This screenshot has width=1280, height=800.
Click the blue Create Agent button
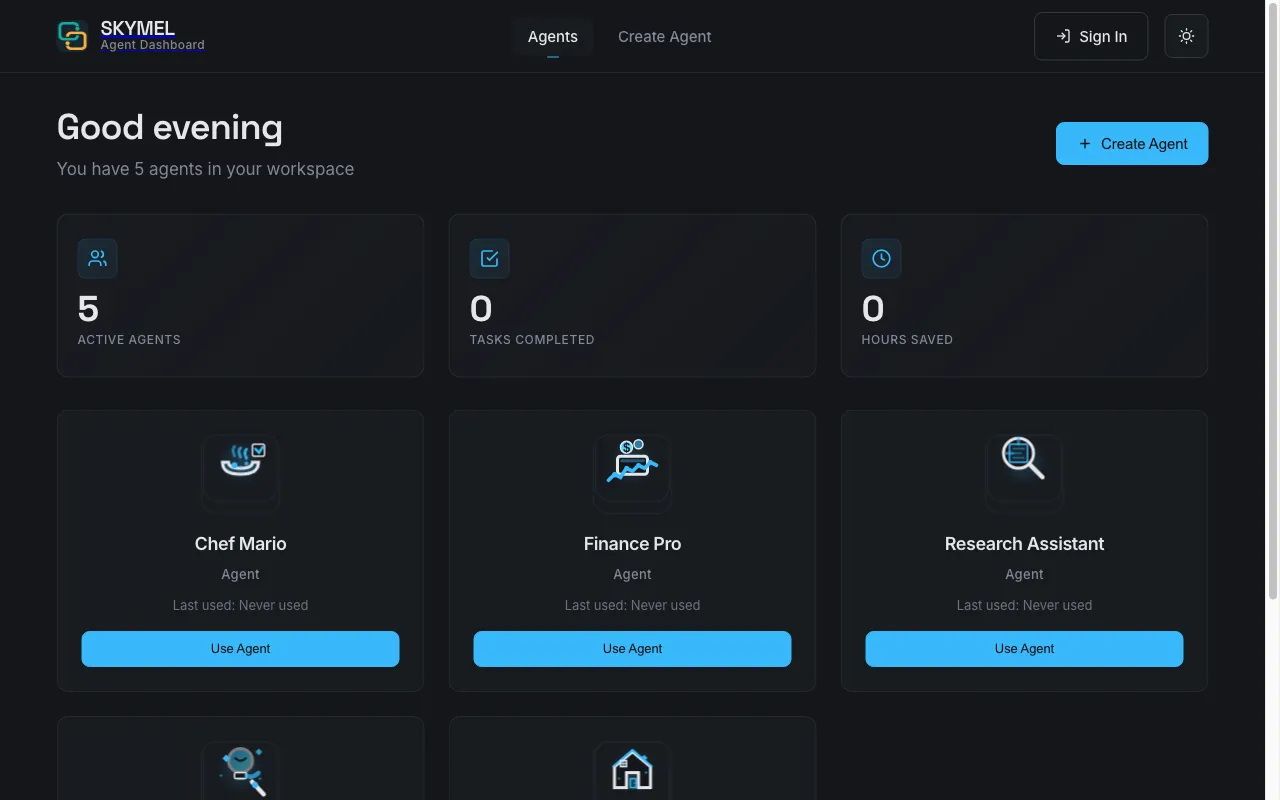point(1132,143)
